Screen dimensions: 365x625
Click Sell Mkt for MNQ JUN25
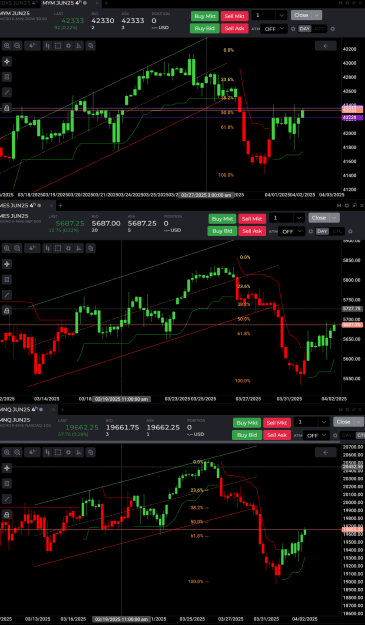pyautogui.click(x=277, y=423)
